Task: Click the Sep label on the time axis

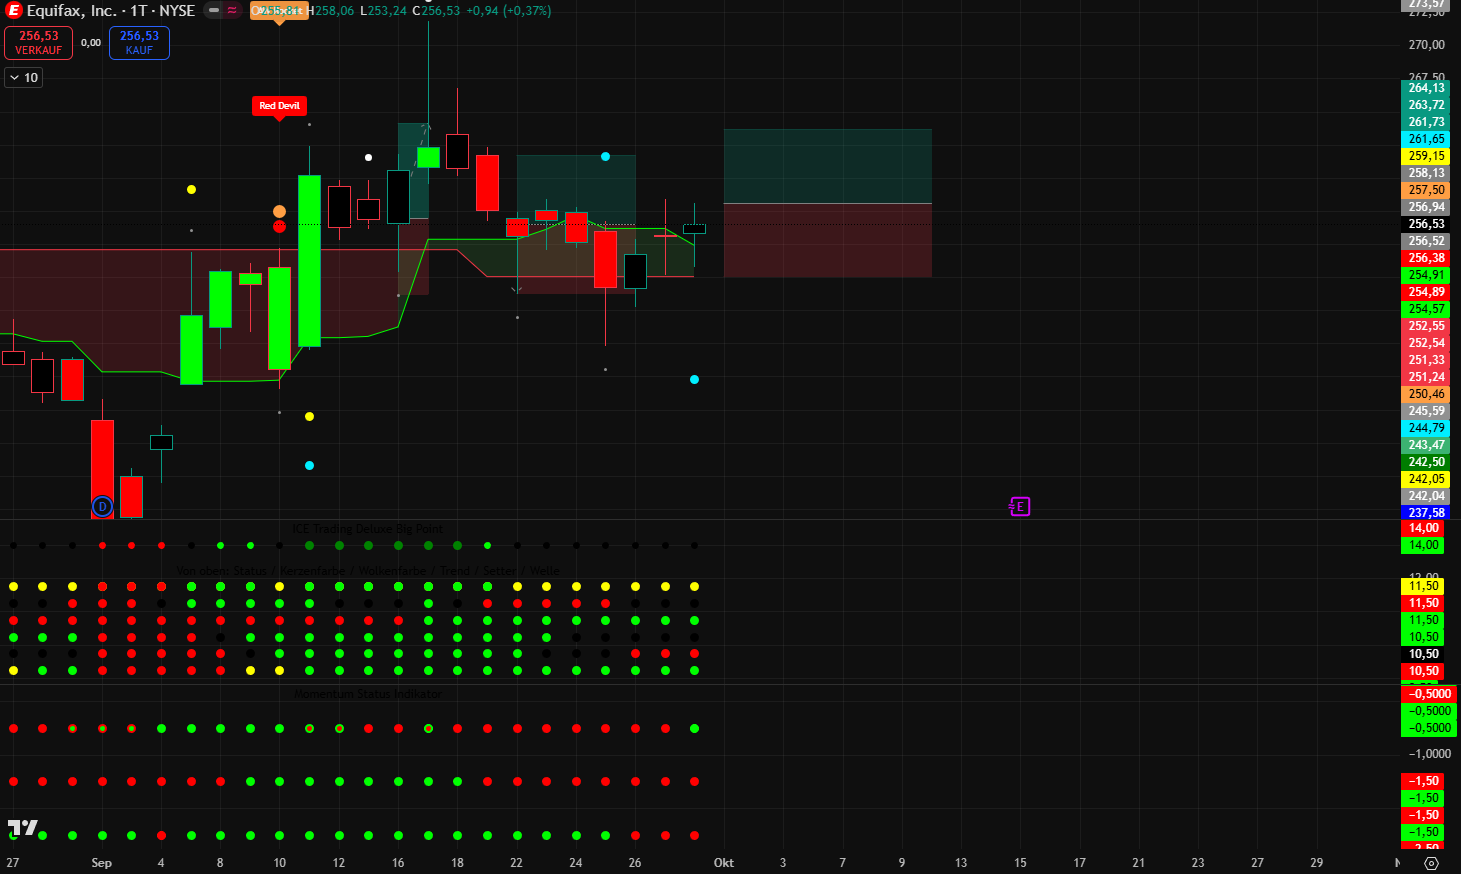Action: (101, 863)
